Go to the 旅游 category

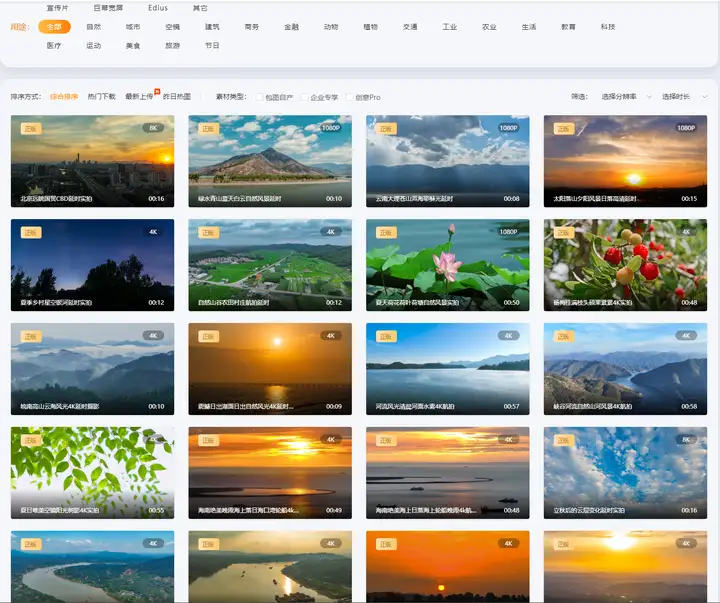pos(173,45)
